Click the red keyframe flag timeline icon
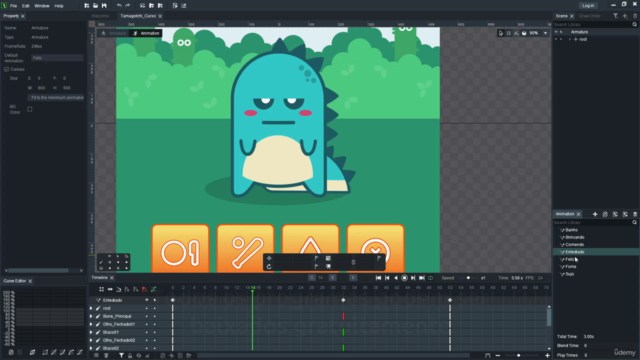This screenshot has height=360, width=640. (144, 289)
